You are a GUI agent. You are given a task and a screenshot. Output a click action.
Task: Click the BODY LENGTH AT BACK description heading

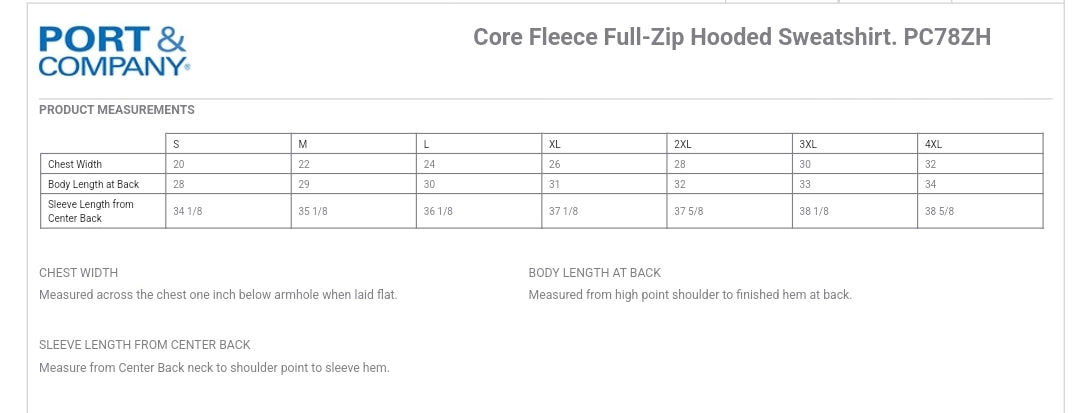pyautogui.click(x=595, y=273)
